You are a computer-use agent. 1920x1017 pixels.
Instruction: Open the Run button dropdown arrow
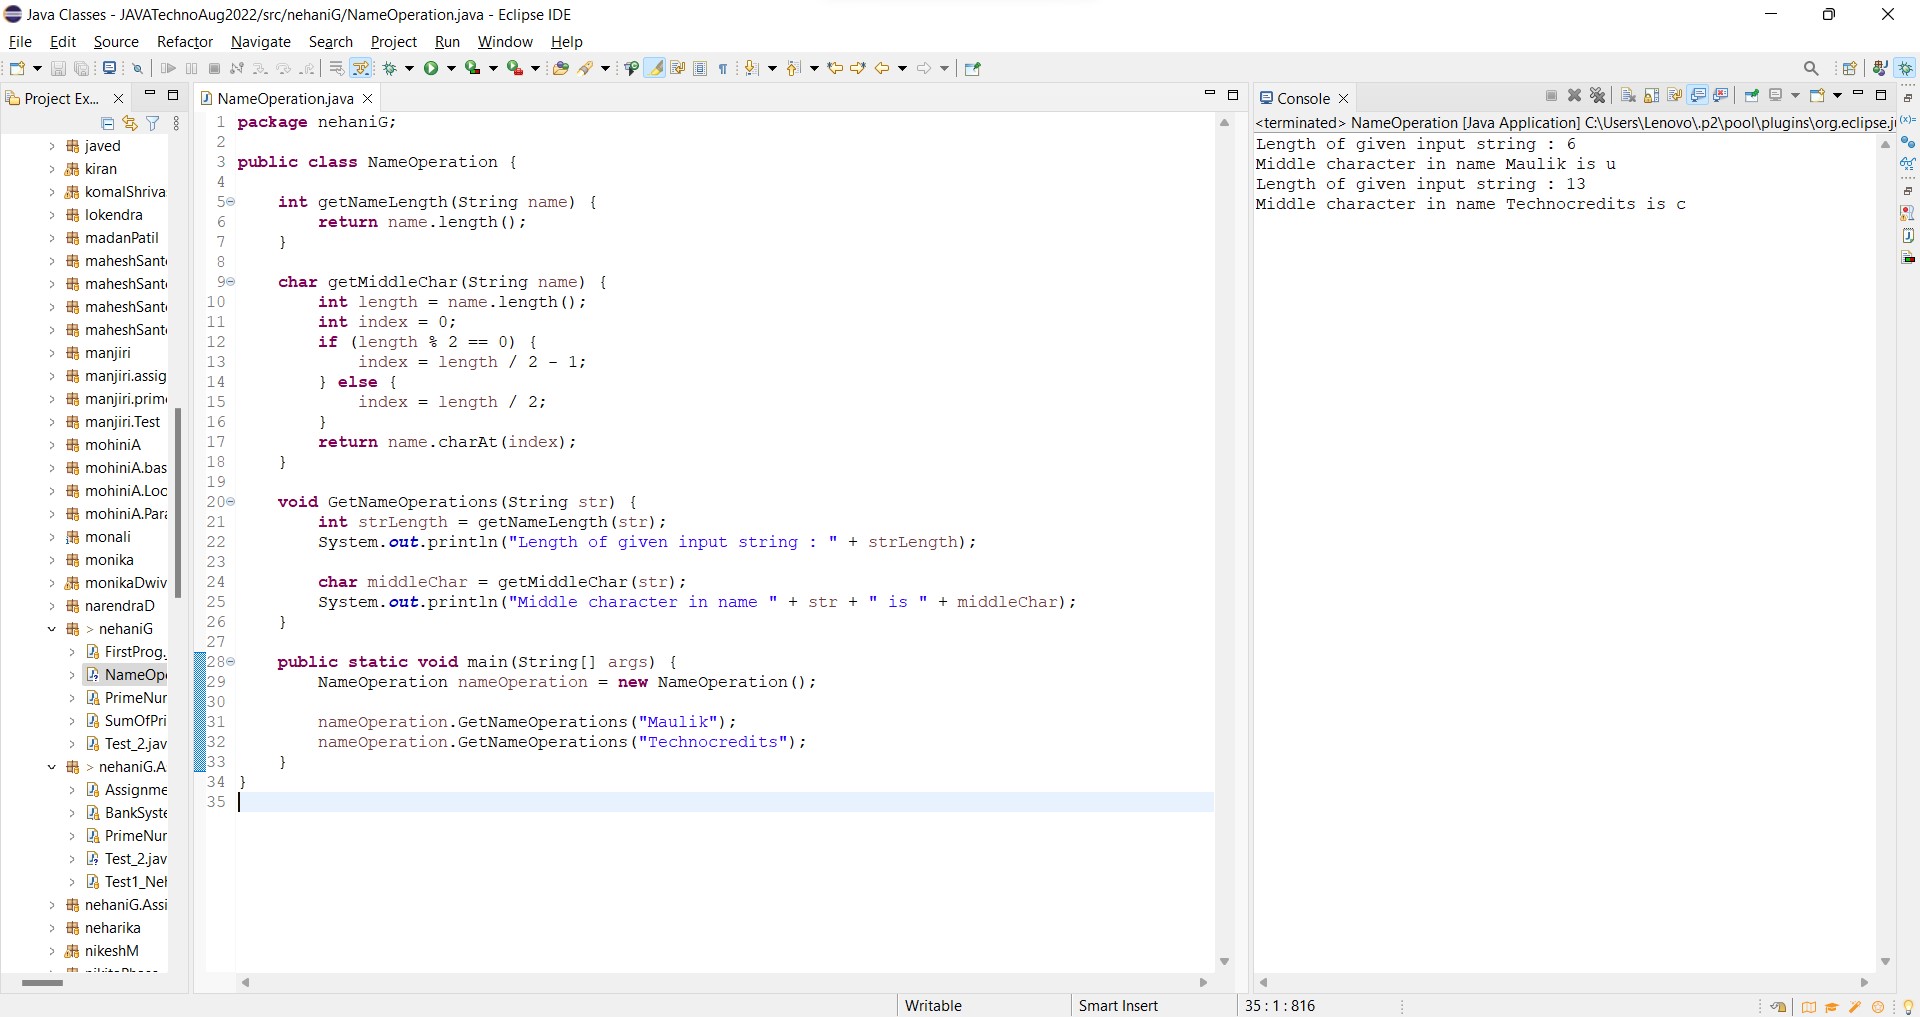pos(450,68)
